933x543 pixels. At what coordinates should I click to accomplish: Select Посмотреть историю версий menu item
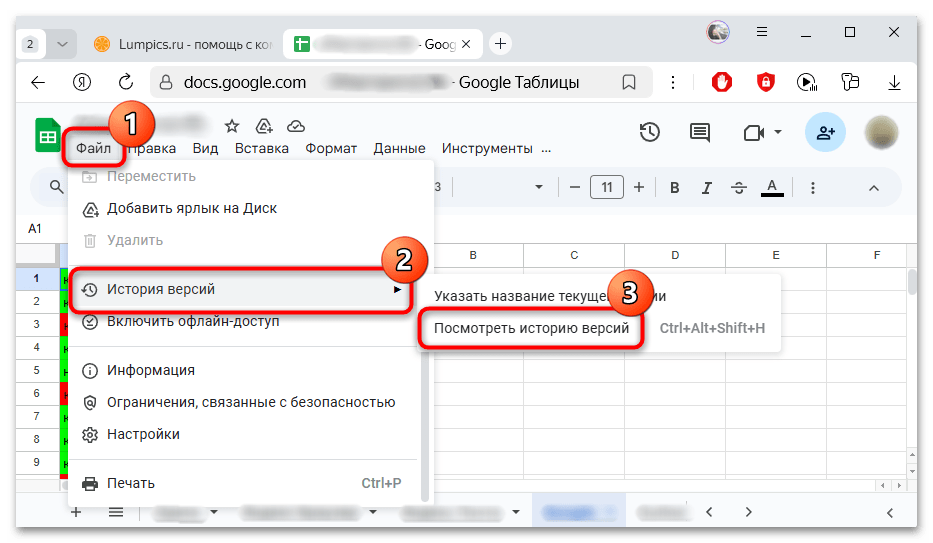pos(531,328)
